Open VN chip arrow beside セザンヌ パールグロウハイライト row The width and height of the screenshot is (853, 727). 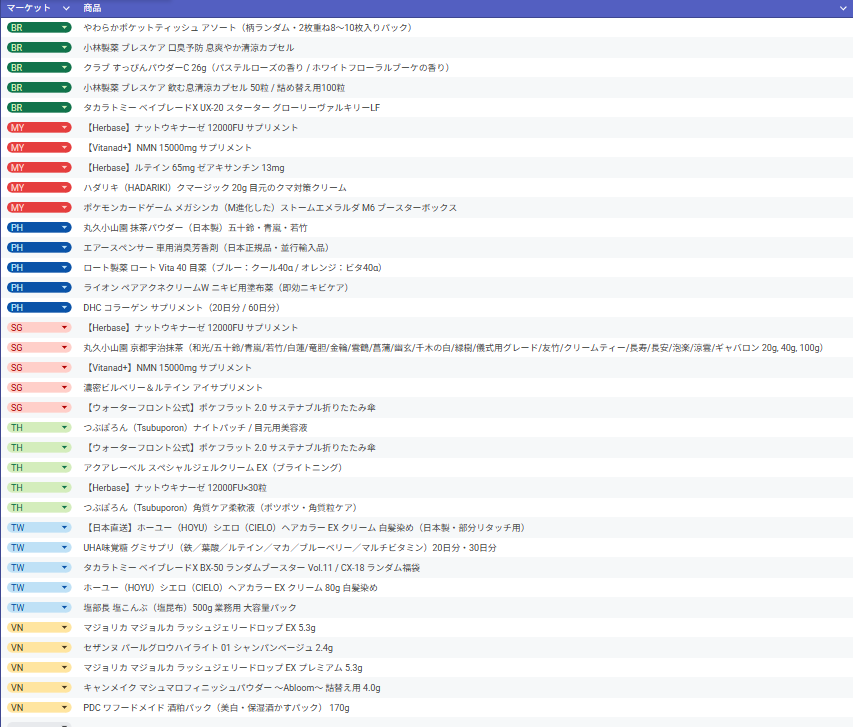pos(64,648)
